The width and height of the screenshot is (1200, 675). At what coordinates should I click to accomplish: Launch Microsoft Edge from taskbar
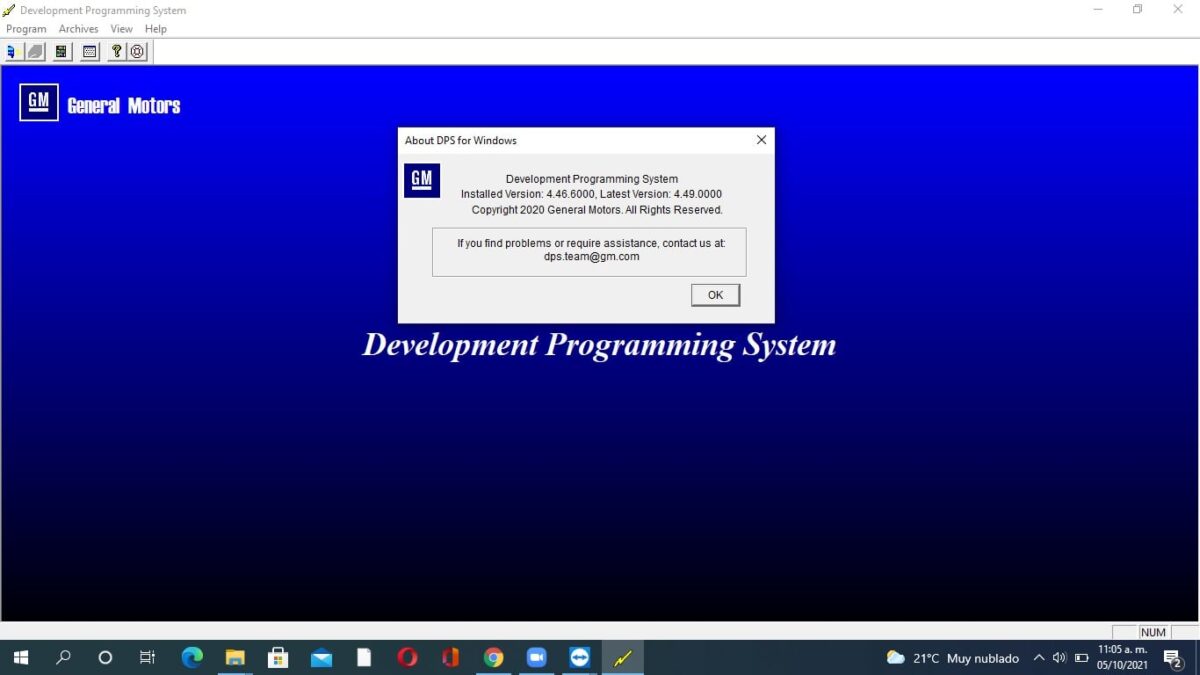pyautogui.click(x=192, y=657)
